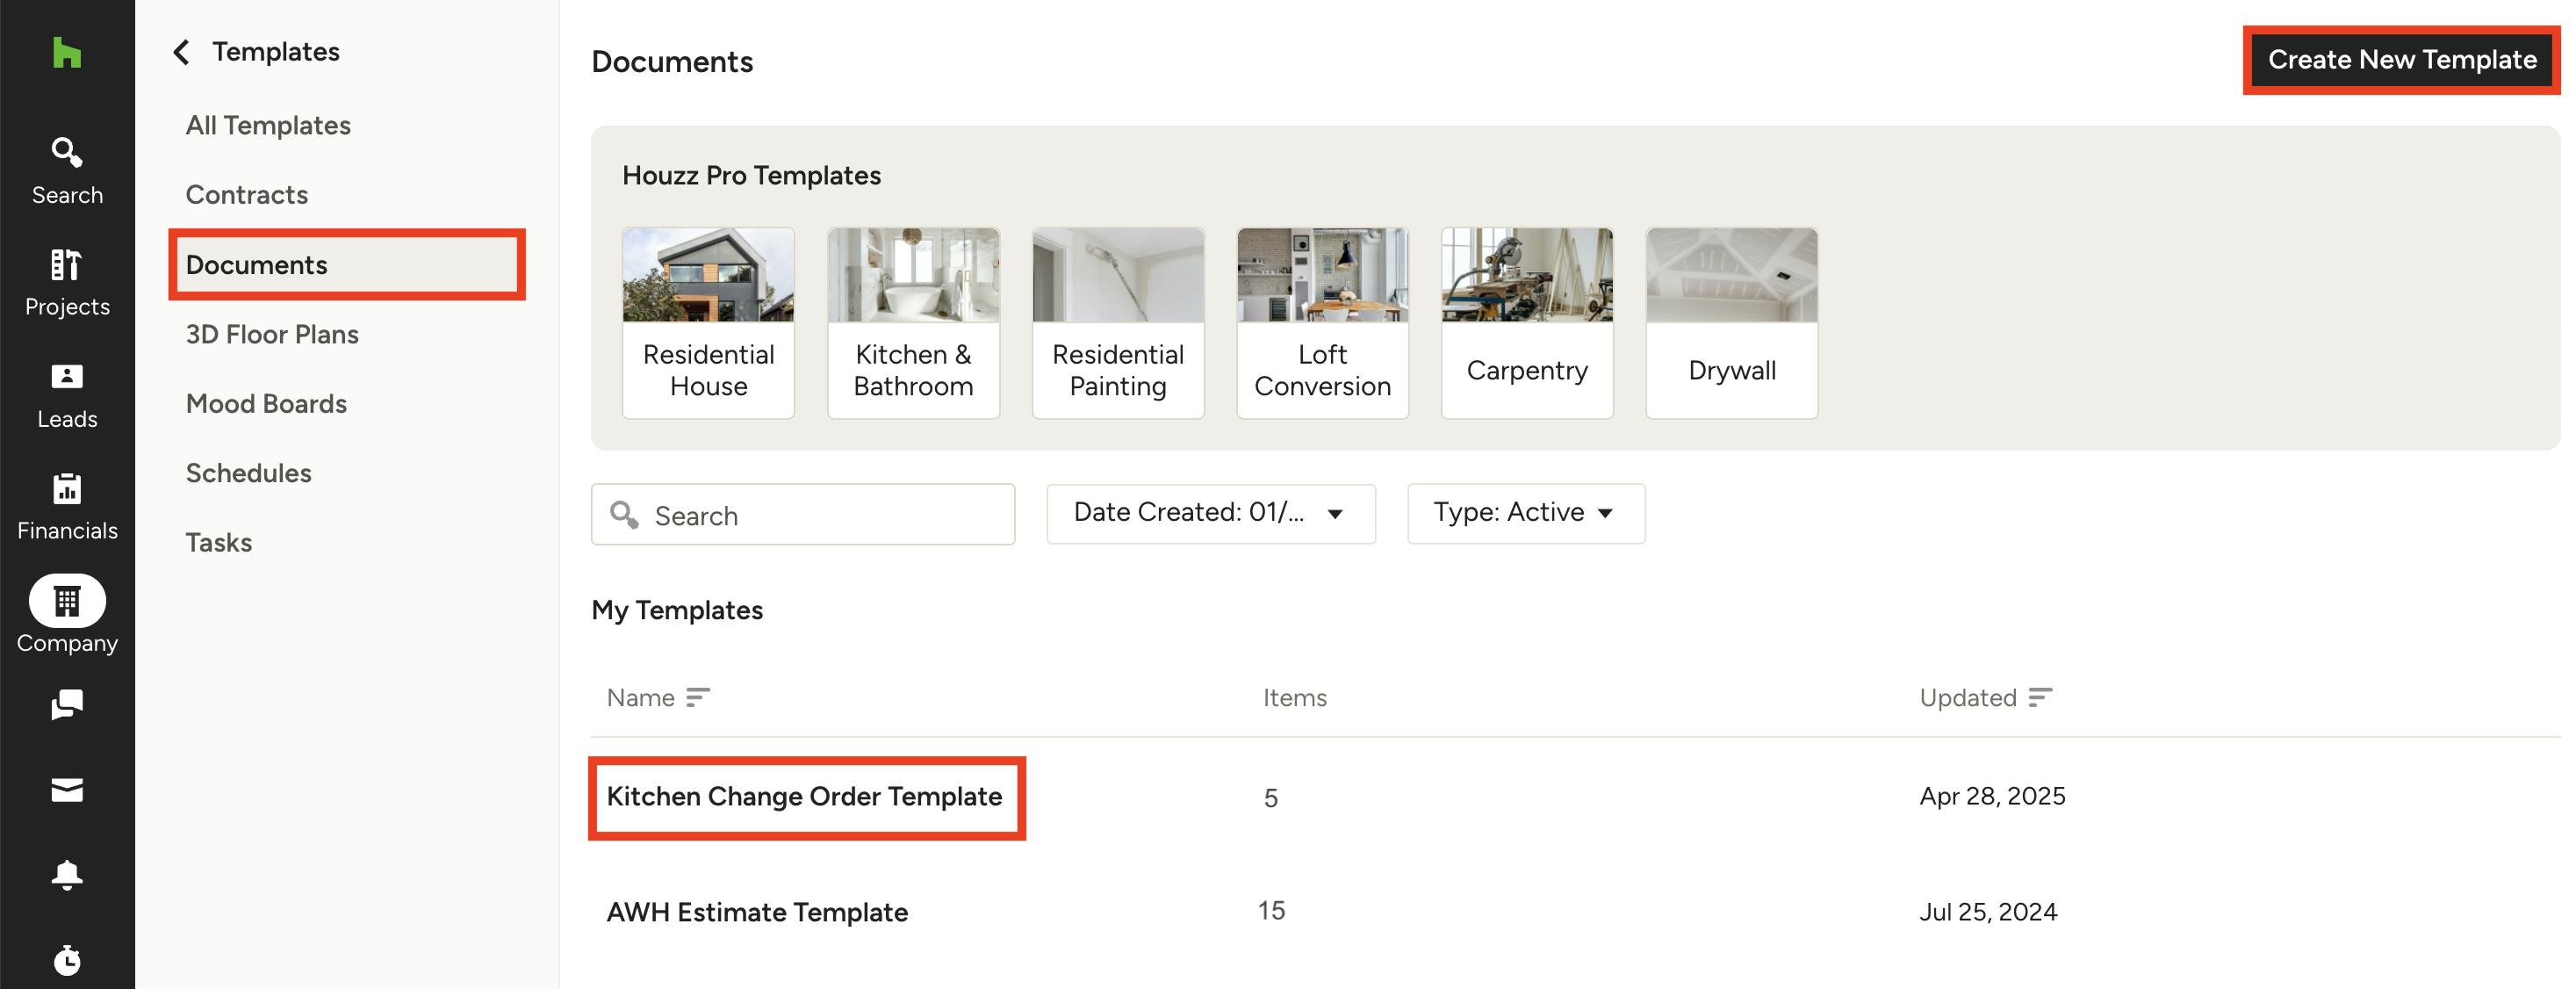2576x989 pixels.
Task: Click the Updated column header text
Action: point(1967,698)
